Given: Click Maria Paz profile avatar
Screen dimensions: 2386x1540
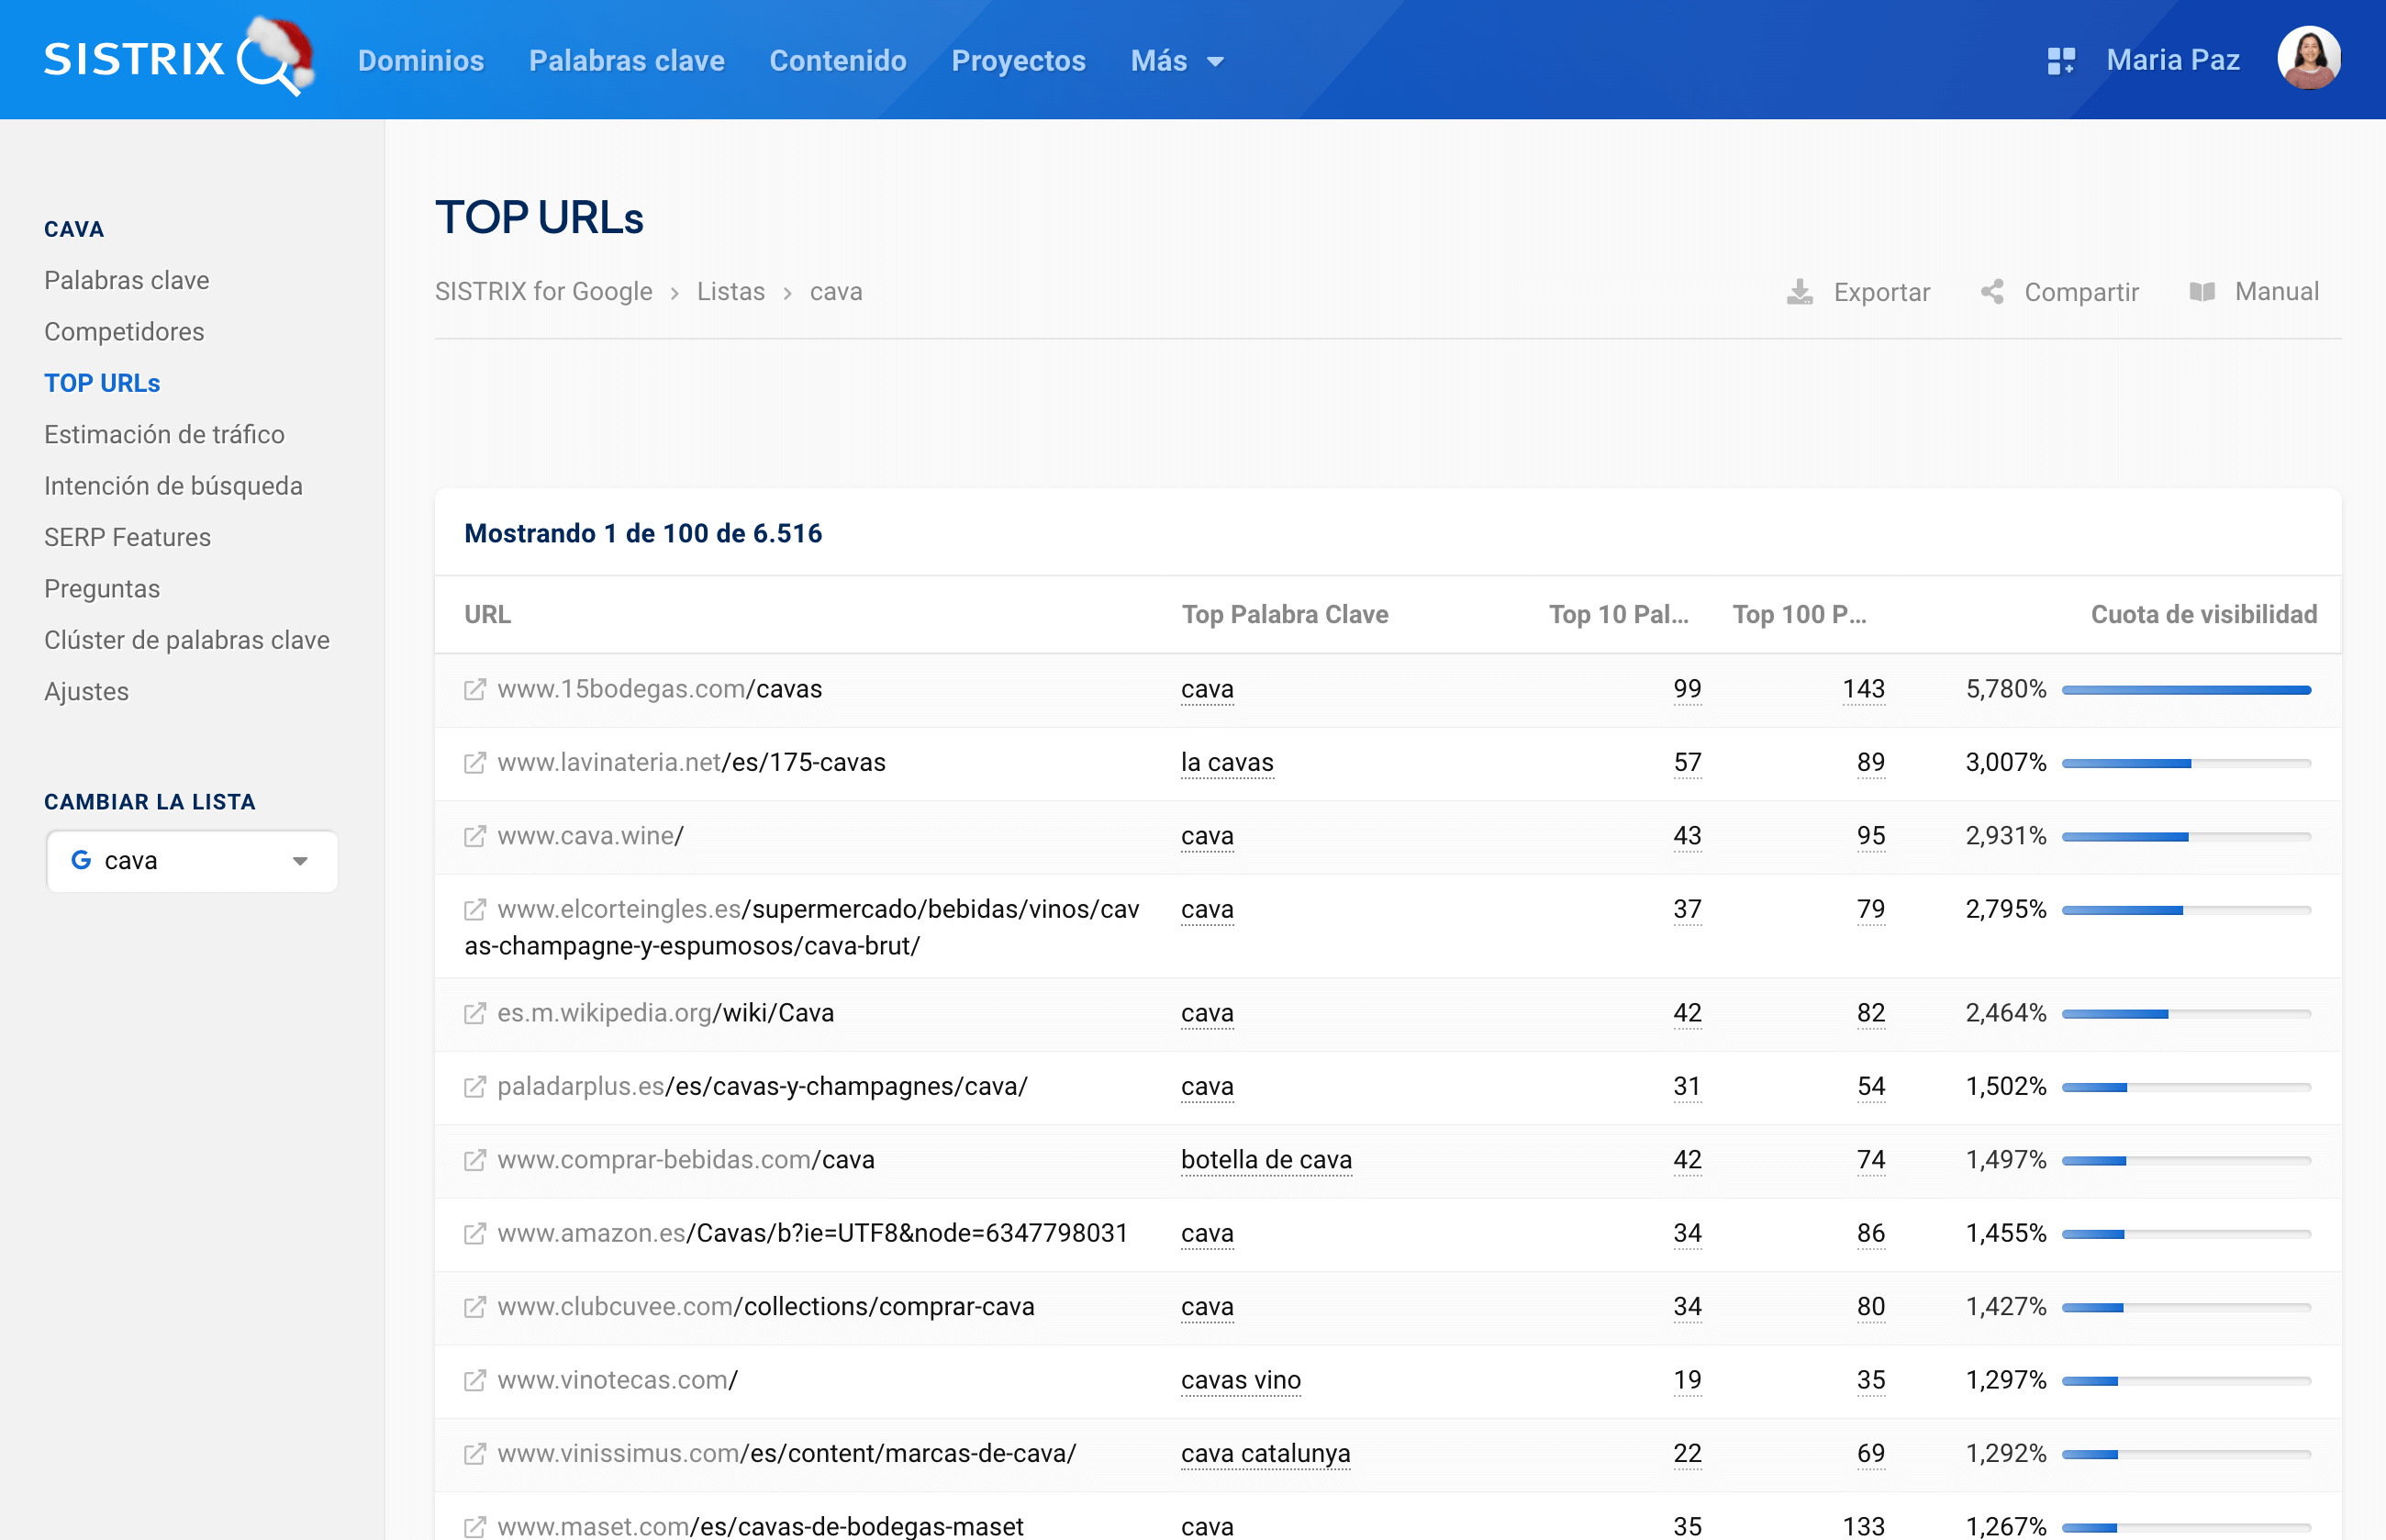Looking at the screenshot, I should [x=2308, y=59].
